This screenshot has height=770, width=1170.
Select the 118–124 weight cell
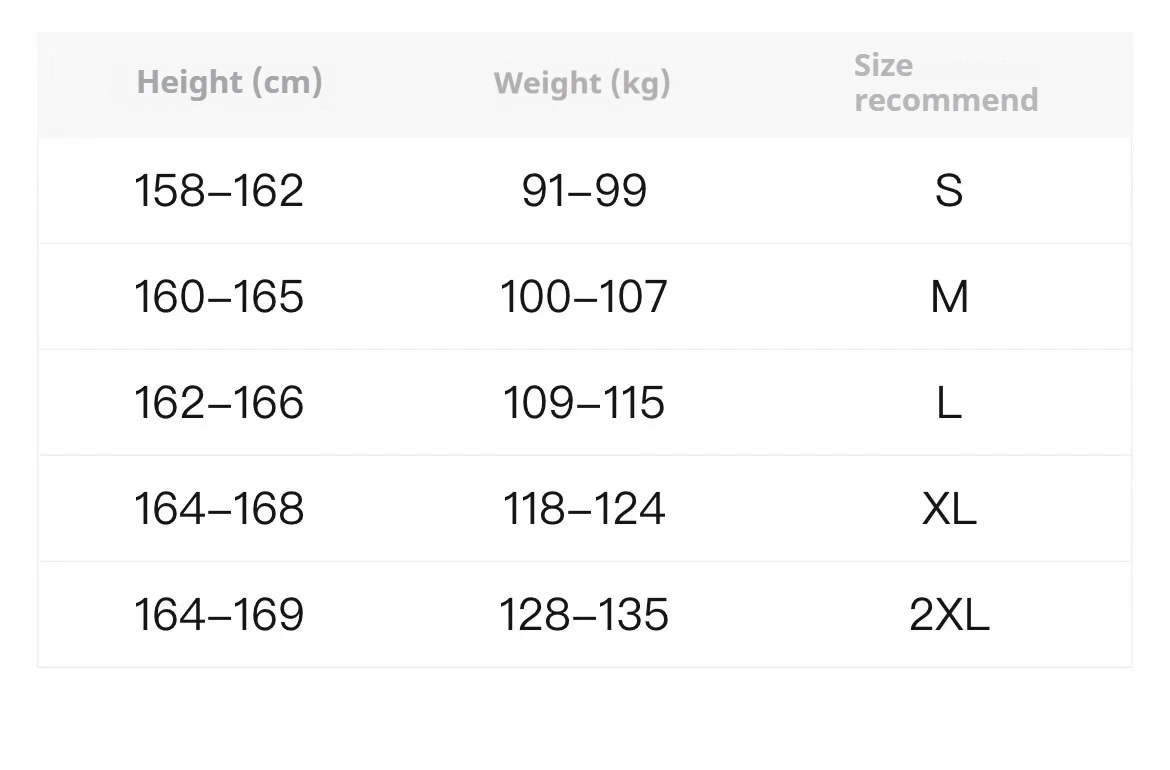coord(584,508)
